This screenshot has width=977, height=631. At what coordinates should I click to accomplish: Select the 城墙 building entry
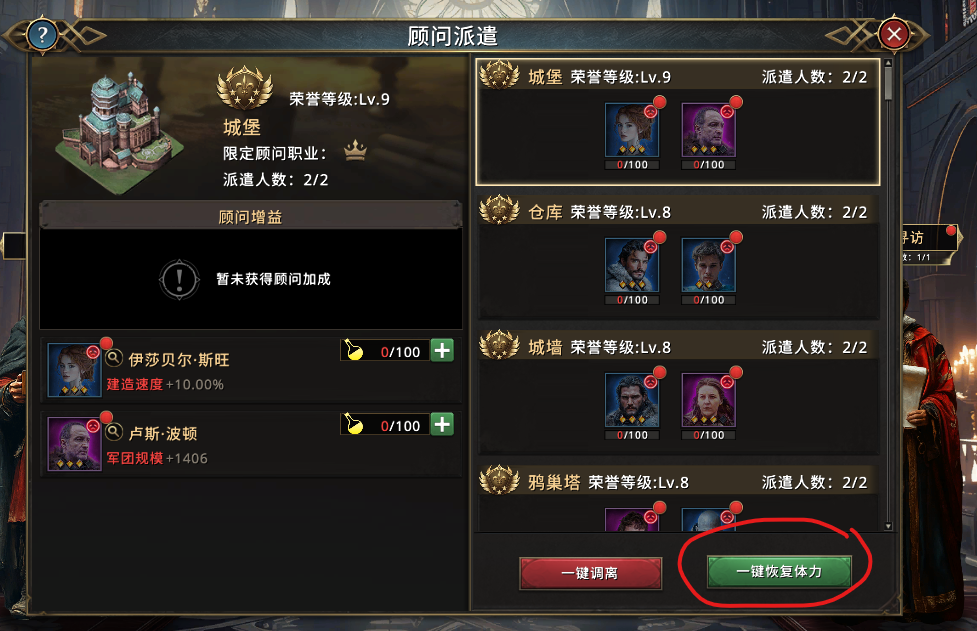(x=678, y=392)
